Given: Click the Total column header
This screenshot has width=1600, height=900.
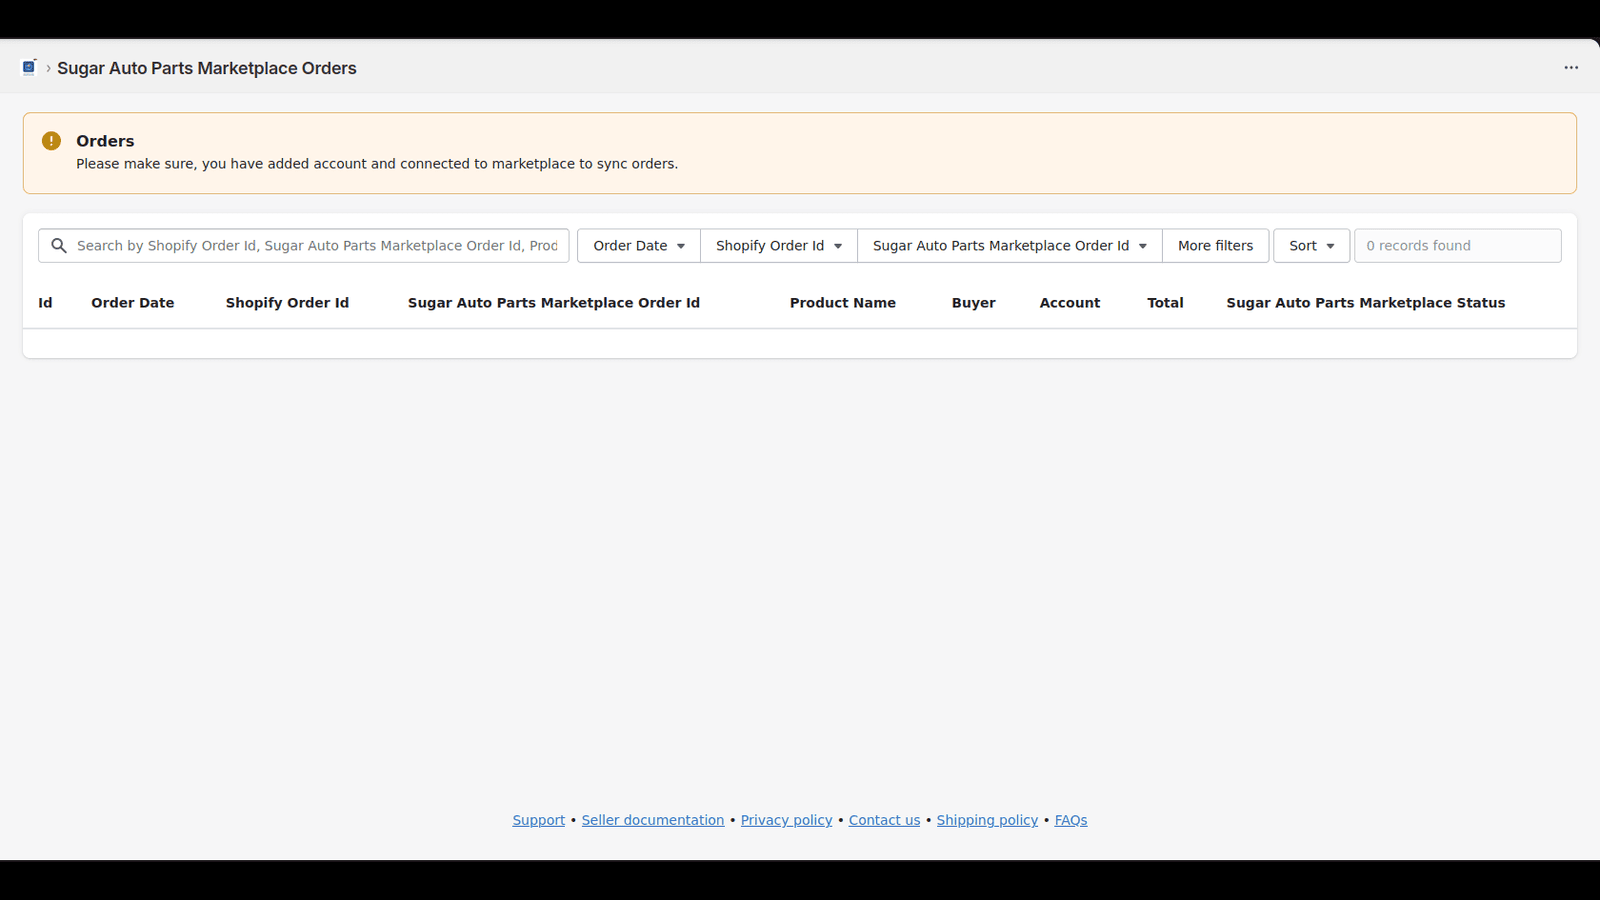Looking at the screenshot, I should (1165, 303).
